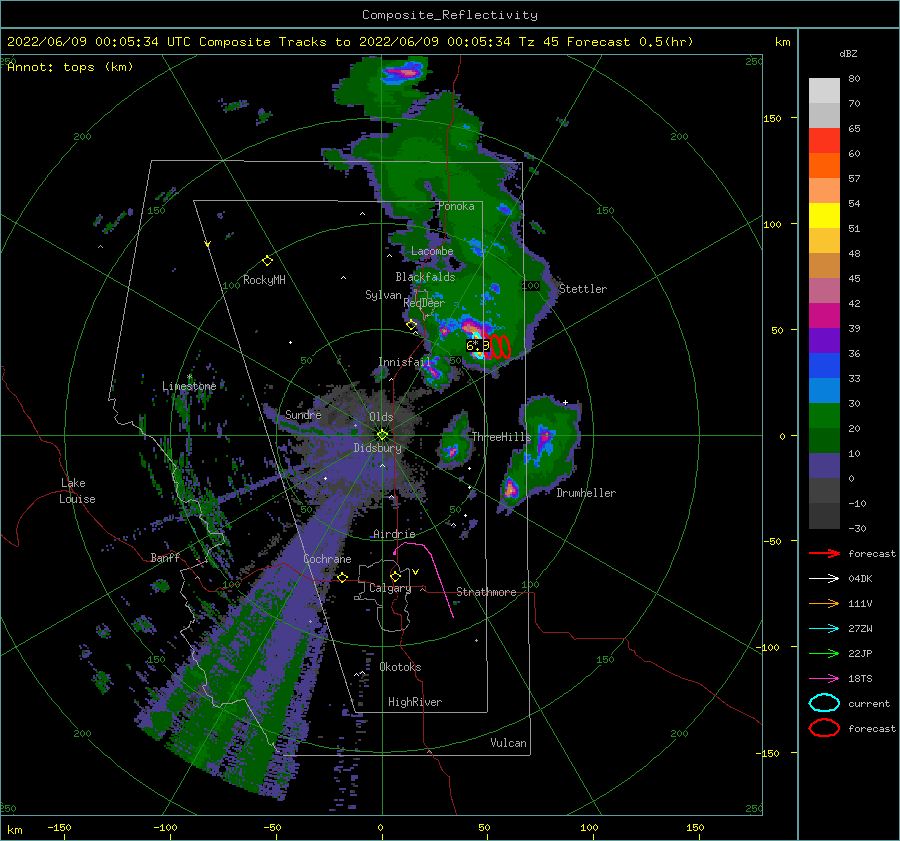Screen dimensions: 900x841
Task: Click the dBZ scale heading
Action: point(848,54)
